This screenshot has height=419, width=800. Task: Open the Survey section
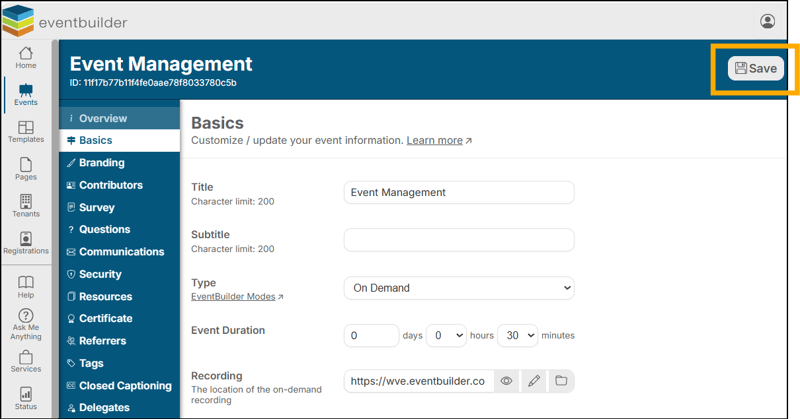pos(119,208)
